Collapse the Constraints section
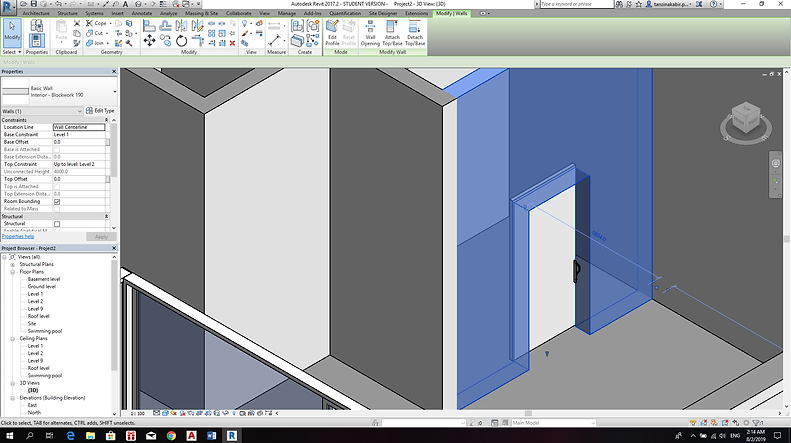791x443 pixels. [106, 120]
